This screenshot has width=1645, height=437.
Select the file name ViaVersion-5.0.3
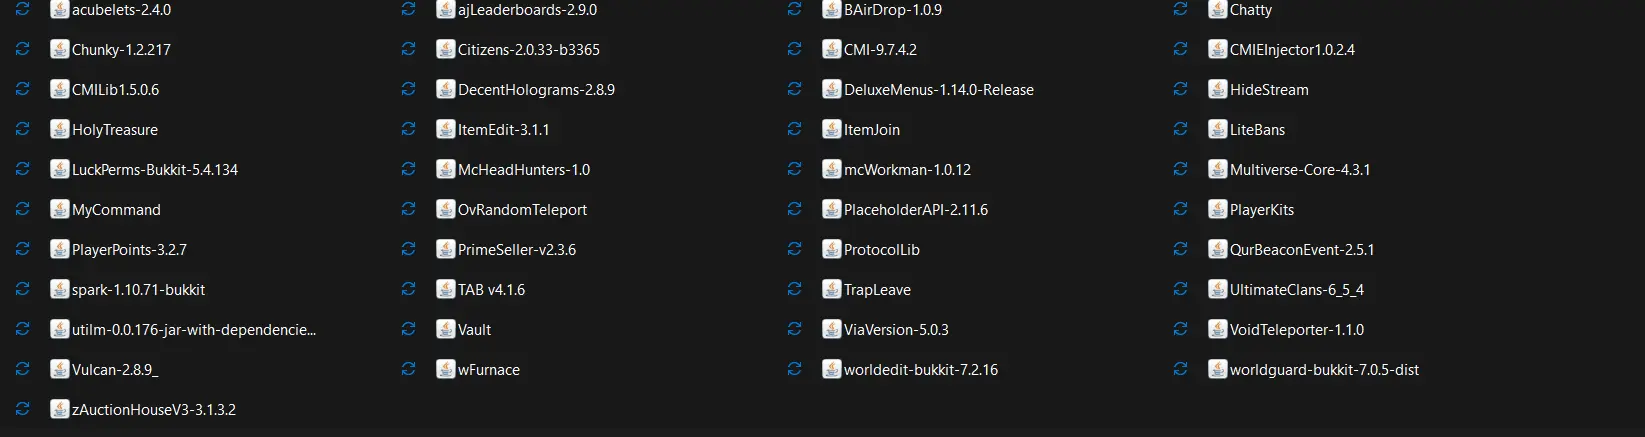pos(896,330)
